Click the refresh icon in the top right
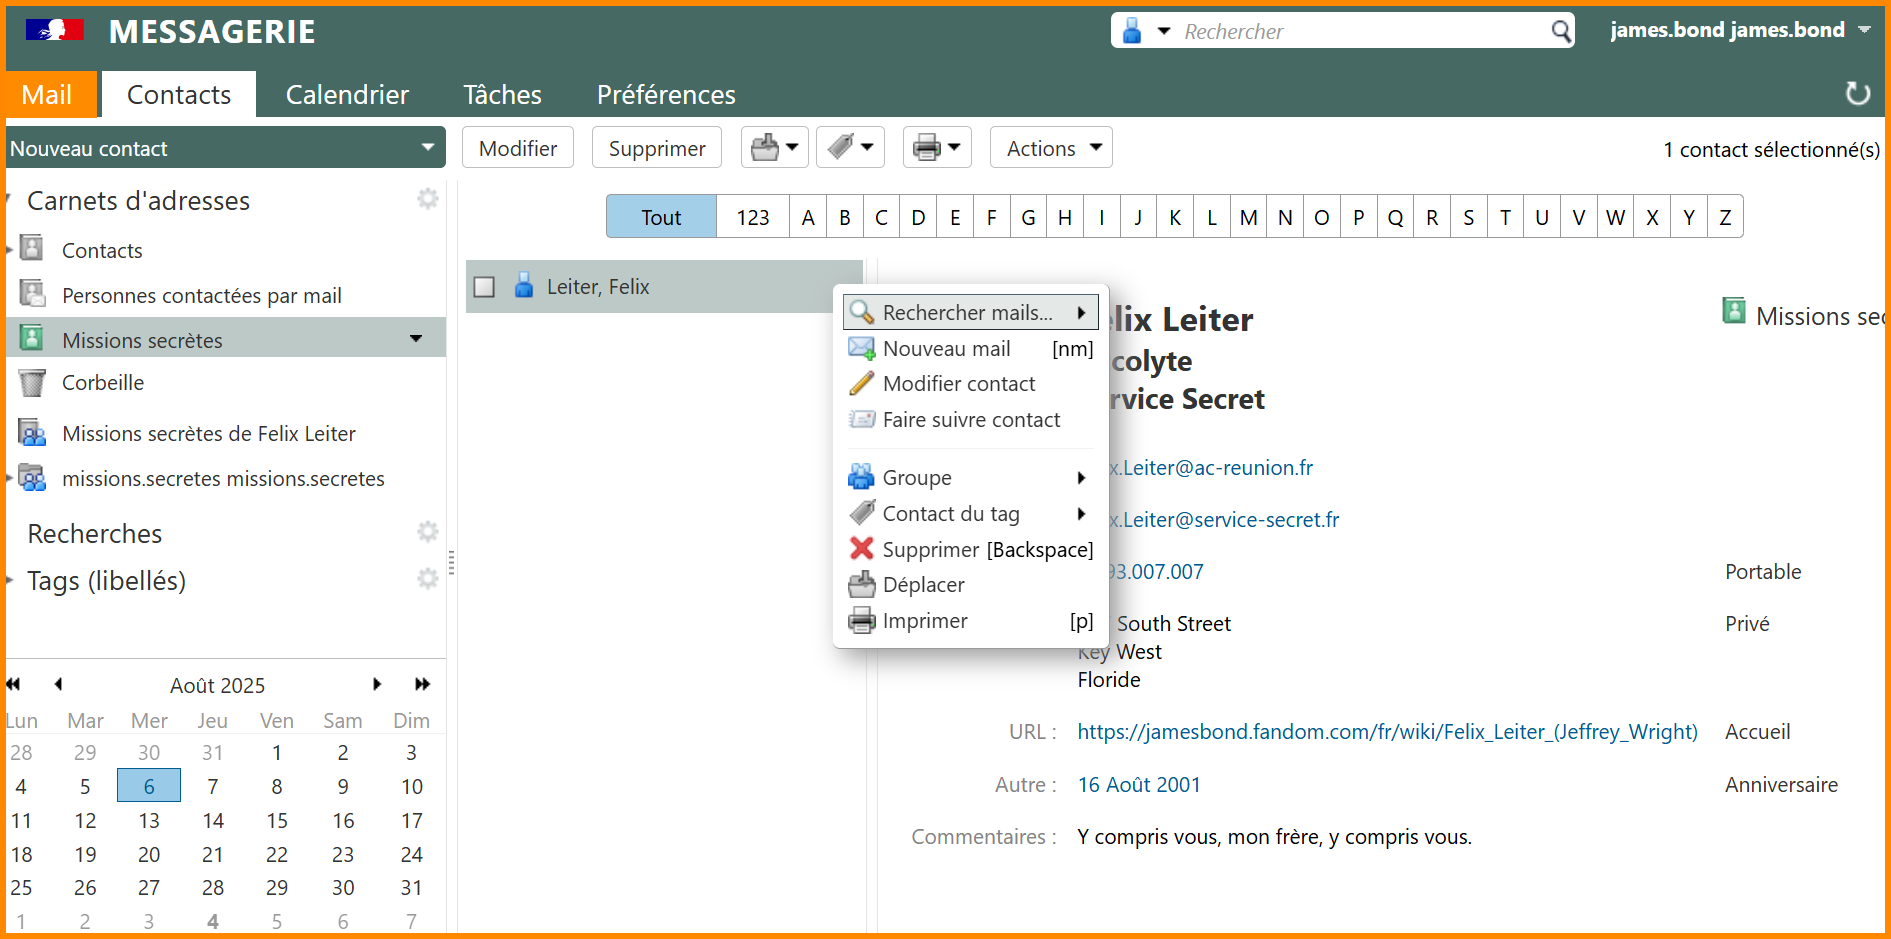This screenshot has width=1891, height=939. (x=1857, y=93)
